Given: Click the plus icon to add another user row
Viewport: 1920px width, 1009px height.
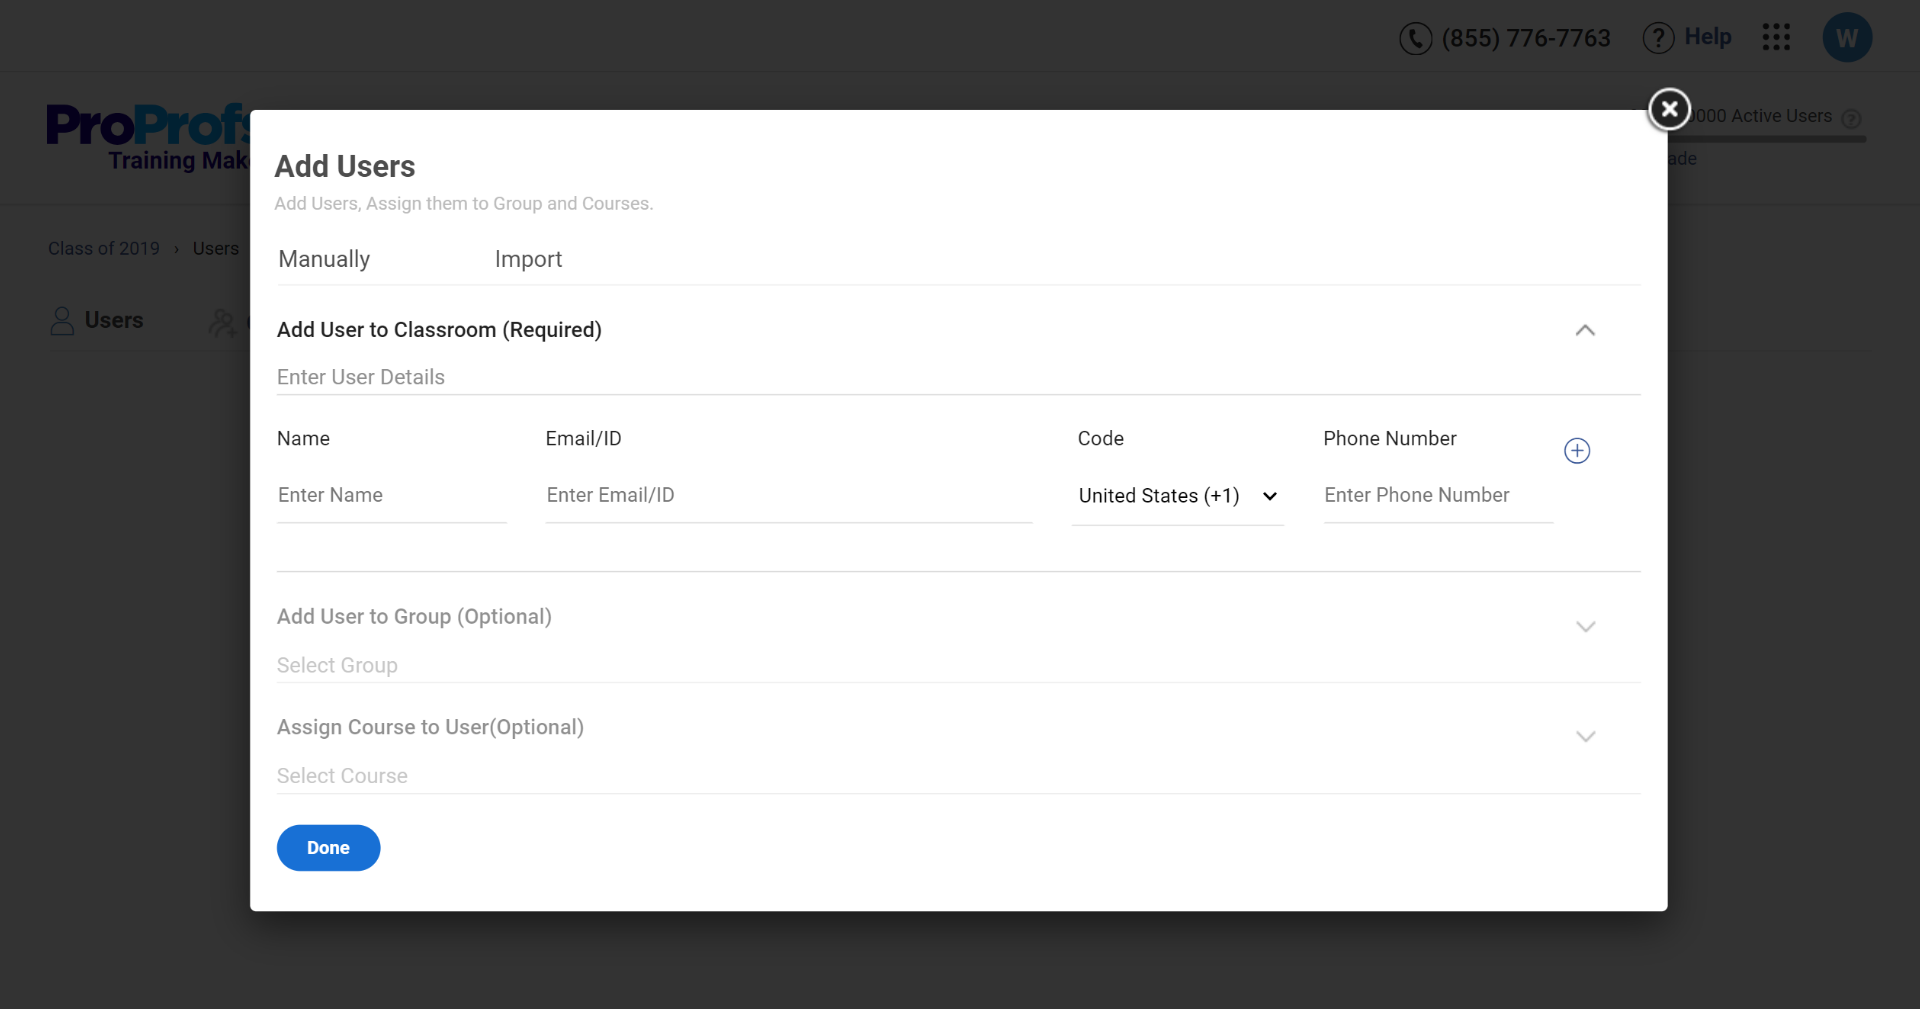Looking at the screenshot, I should pos(1577,451).
